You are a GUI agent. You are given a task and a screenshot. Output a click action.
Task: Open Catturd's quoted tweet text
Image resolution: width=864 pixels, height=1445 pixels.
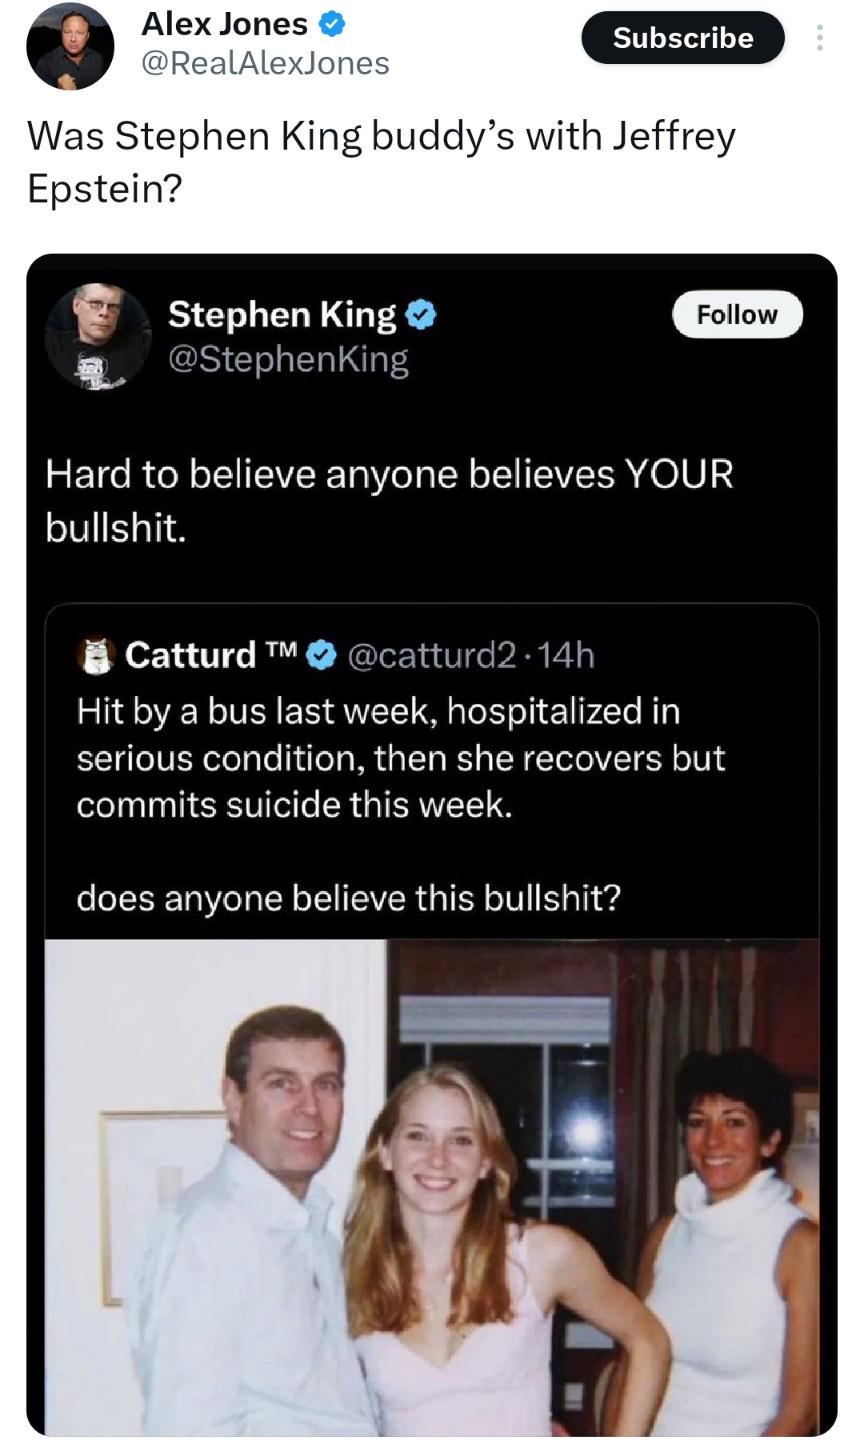point(400,805)
